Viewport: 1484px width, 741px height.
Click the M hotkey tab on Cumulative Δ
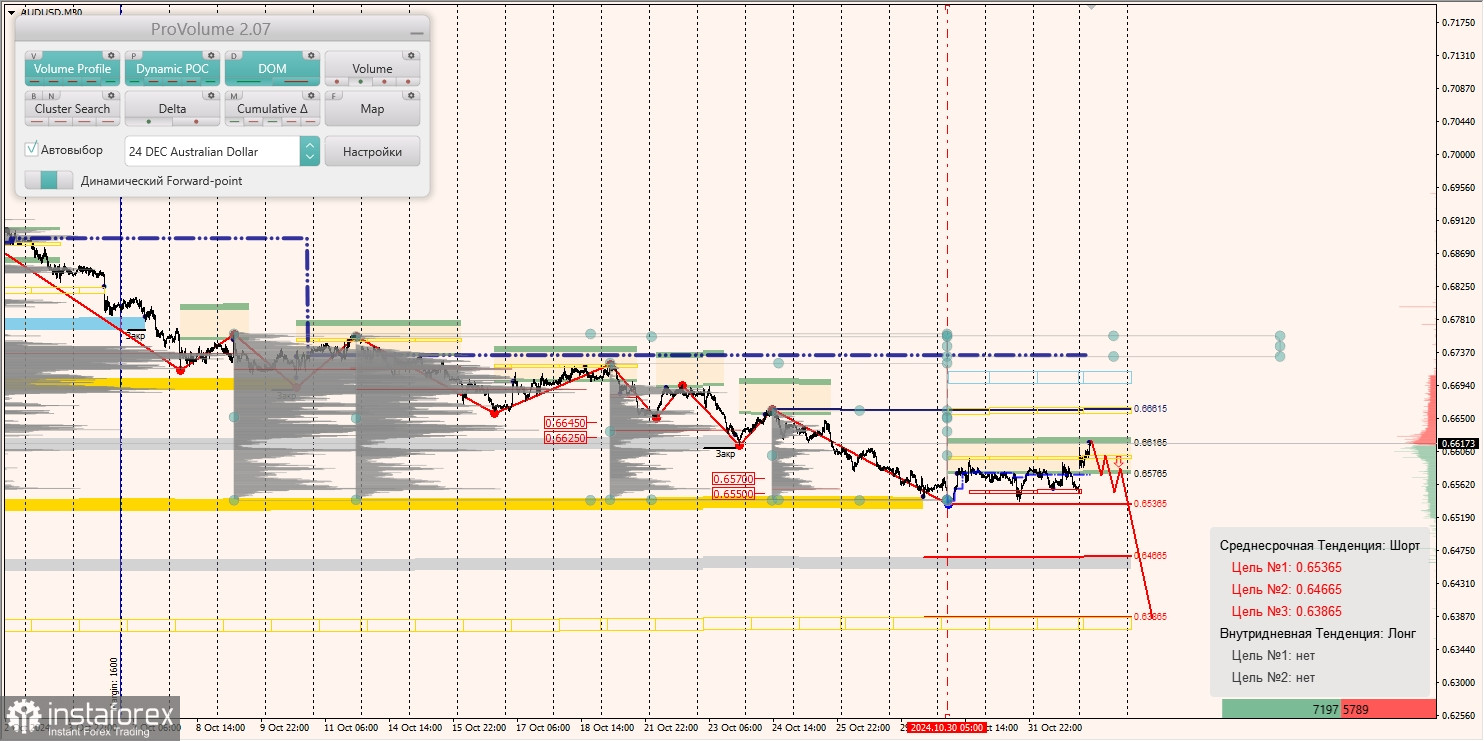click(x=236, y=96)
